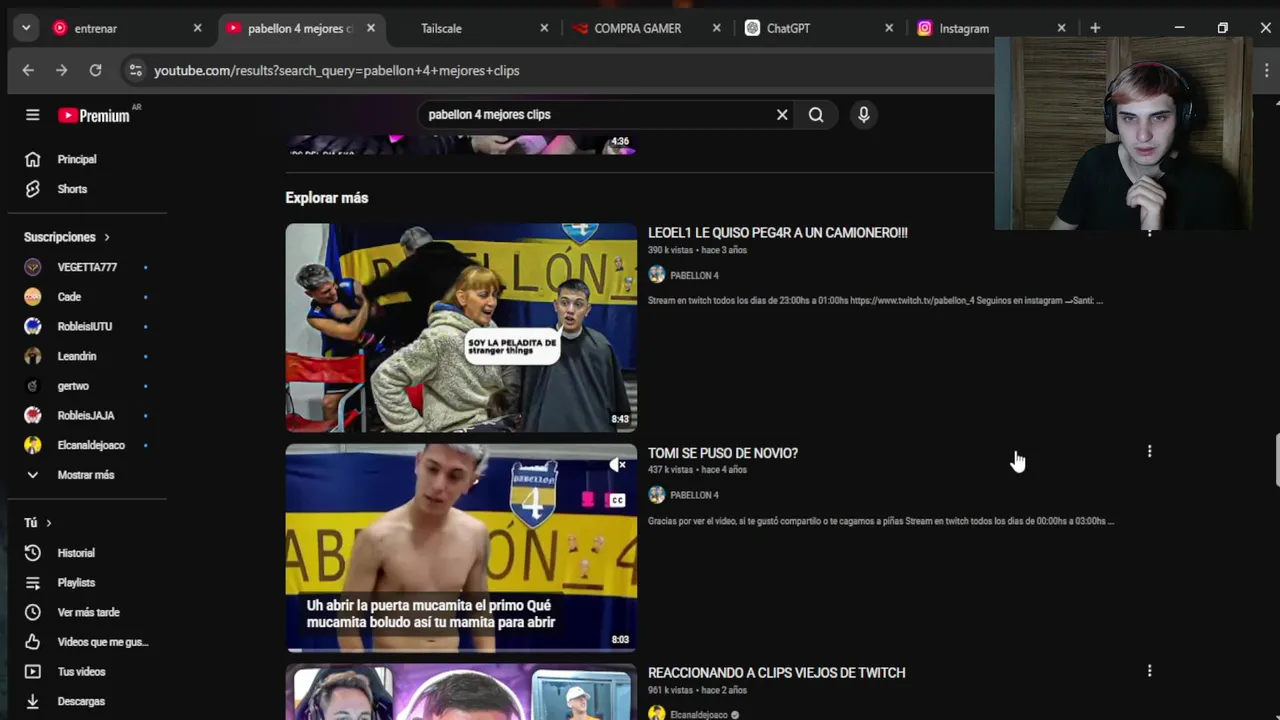The height and width of the screenshot is (720, 1280).
Task: Open PABELLON 4 channel under TOMI video
Action: [x=694, y=495]
